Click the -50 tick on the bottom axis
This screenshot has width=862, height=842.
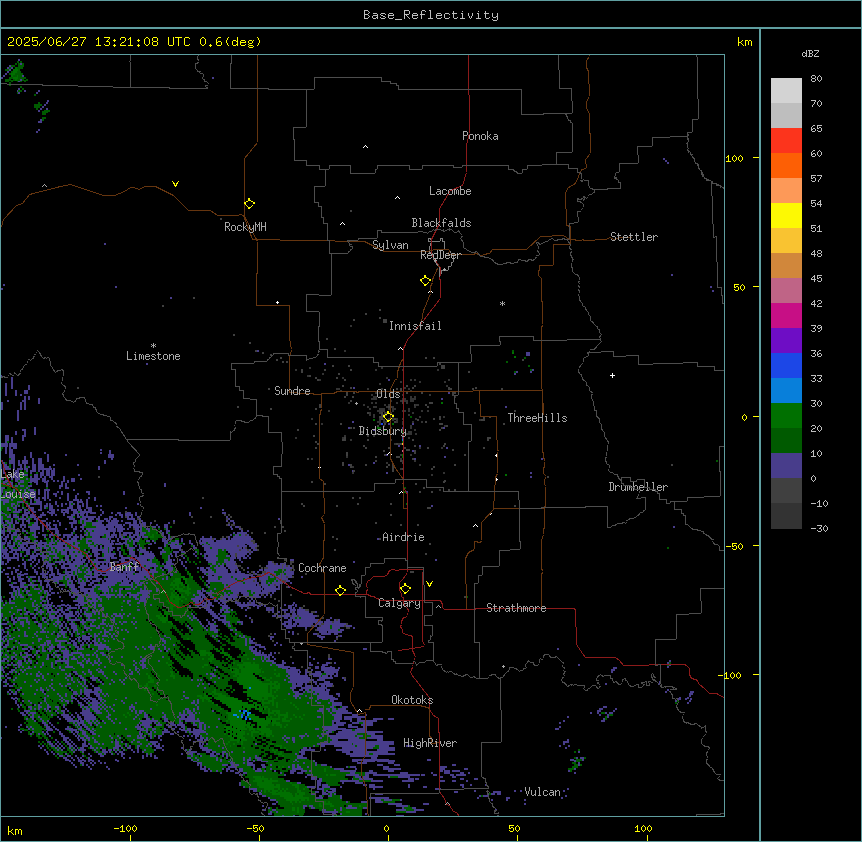click(255, 828)
